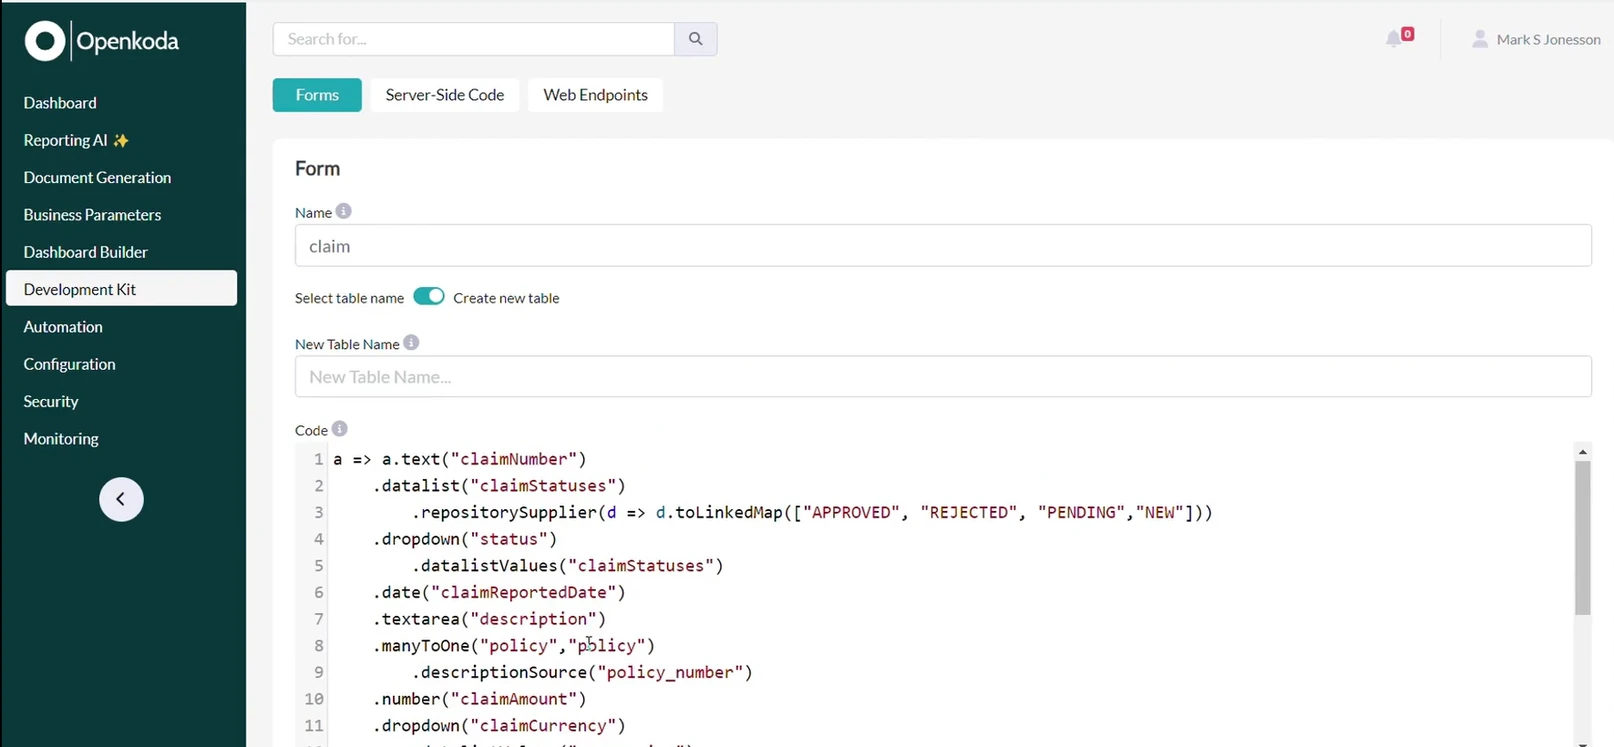Viewport: 1614px width, 747px height.
Task: Click the info icon beside New Table Name
Action: [x=411, y=342]
